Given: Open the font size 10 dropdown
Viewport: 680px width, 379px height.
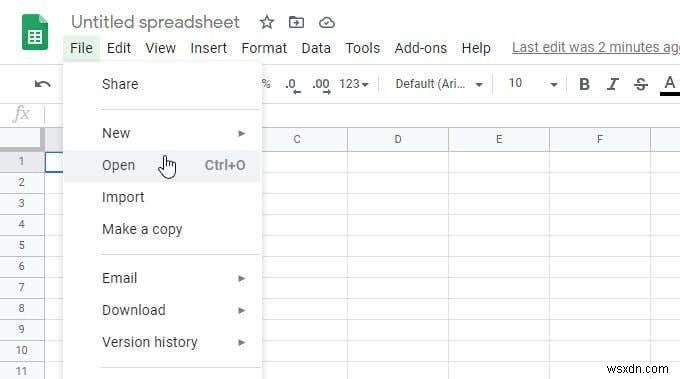Looking at the screenshot, I should tap(532, 84).
